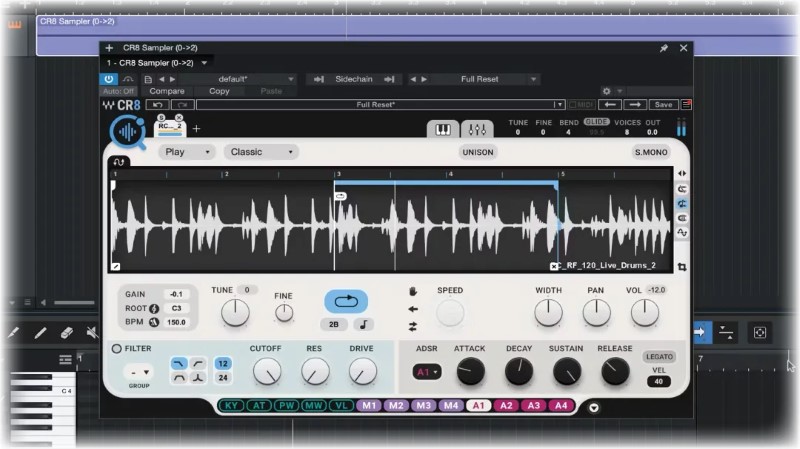Select the M1 modulation tab
Screen dimensions: 800x449
click(x=369, y=406)
